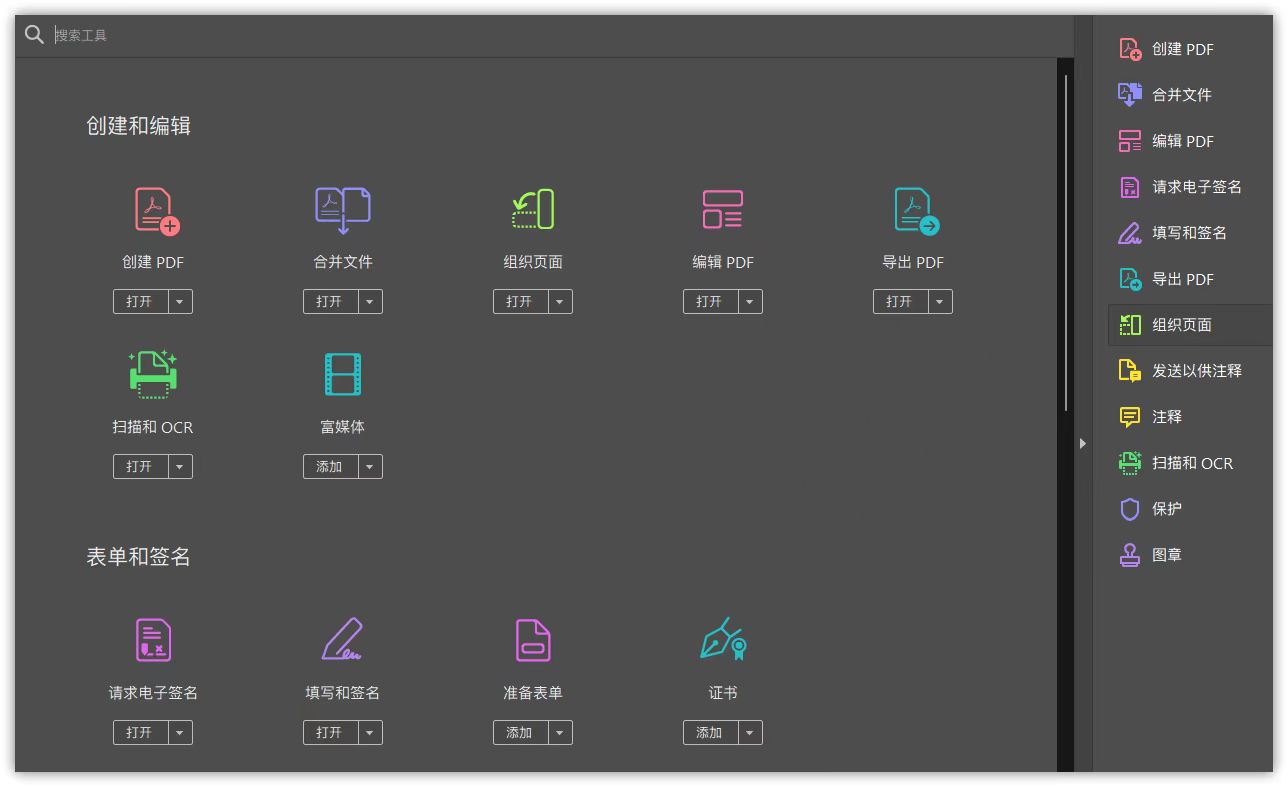Select 注释 label in right sidebar
The width and height of the screenshot is (1288, 787).
1167,417
